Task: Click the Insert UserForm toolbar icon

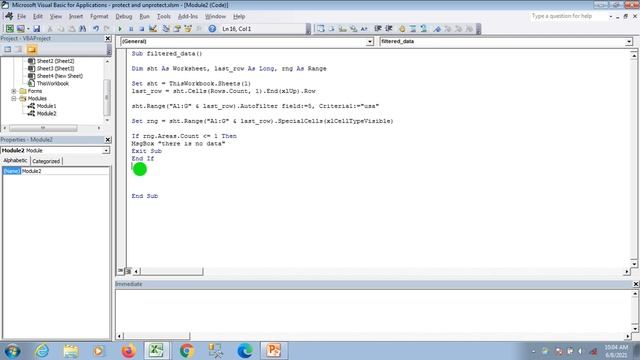Action: (x=20, y=29)
